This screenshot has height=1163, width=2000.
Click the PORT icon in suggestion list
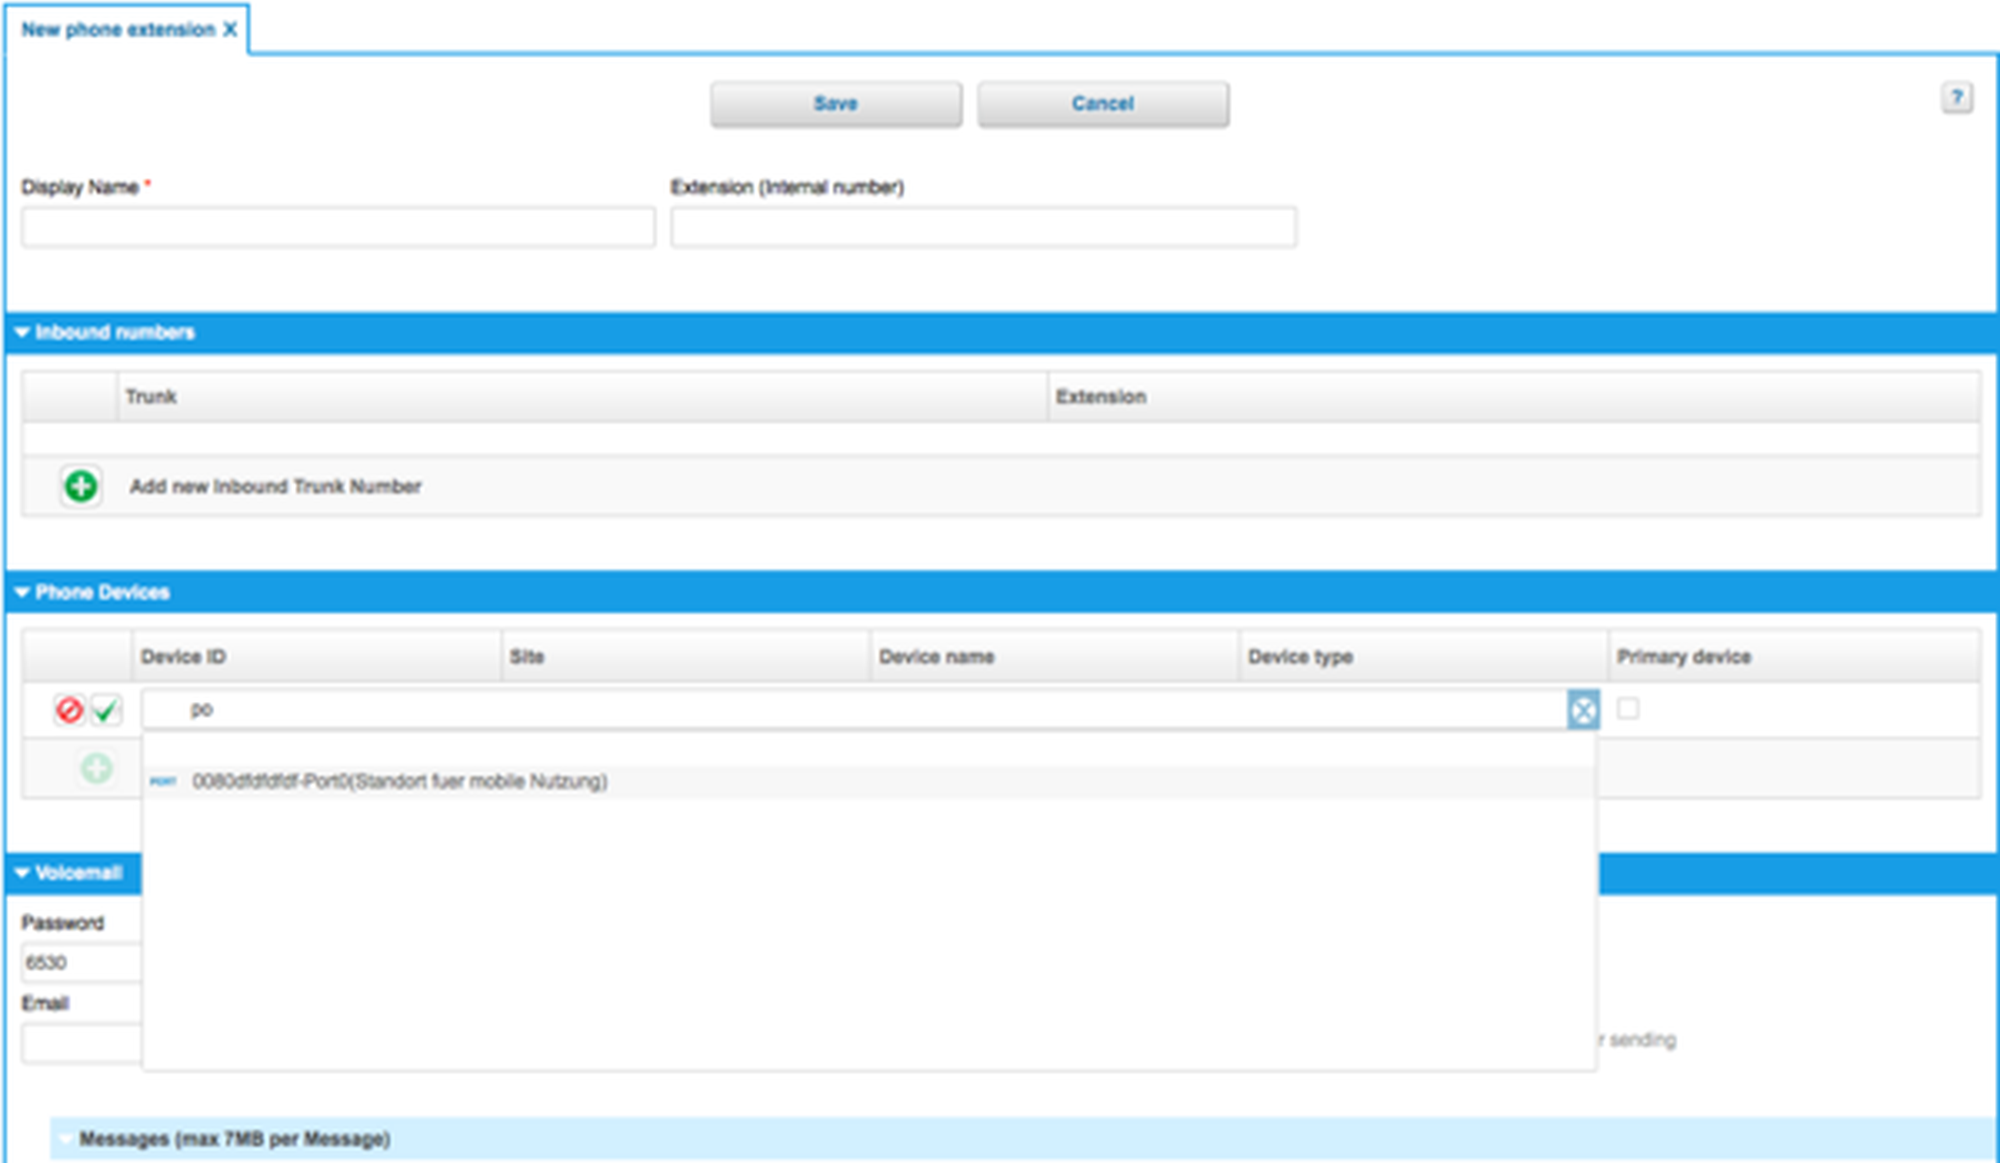point(163,781)
